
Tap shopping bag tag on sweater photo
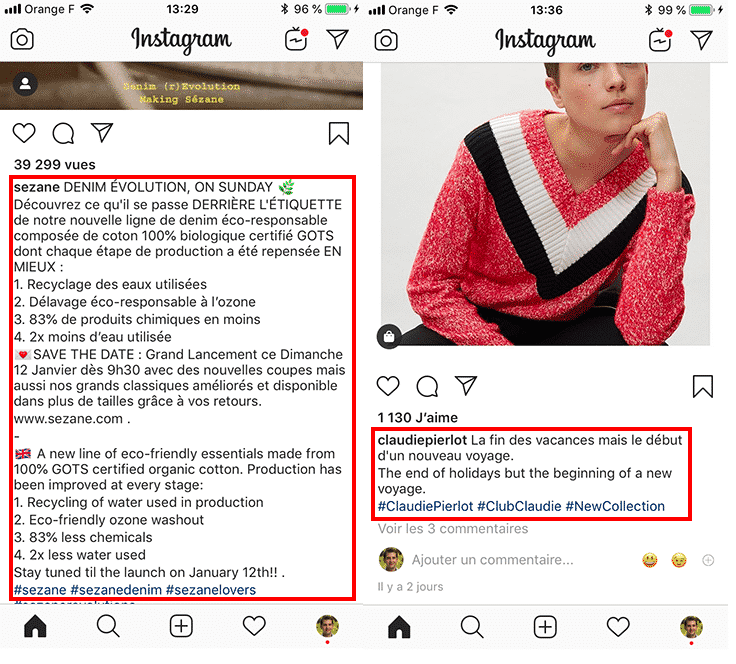(x=389, y=336)
